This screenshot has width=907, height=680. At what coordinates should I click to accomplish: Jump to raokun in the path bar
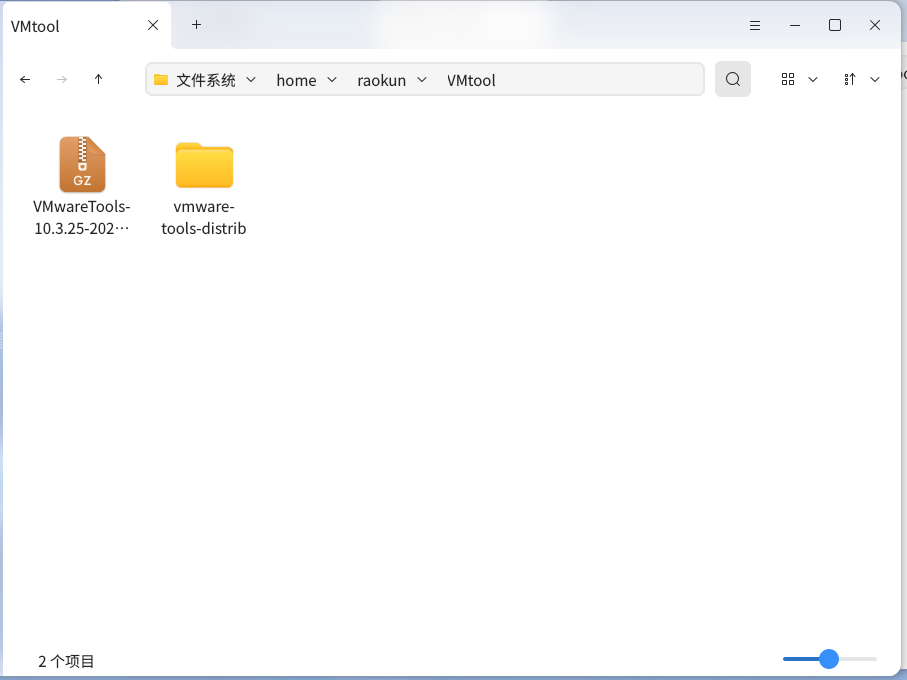382,80
